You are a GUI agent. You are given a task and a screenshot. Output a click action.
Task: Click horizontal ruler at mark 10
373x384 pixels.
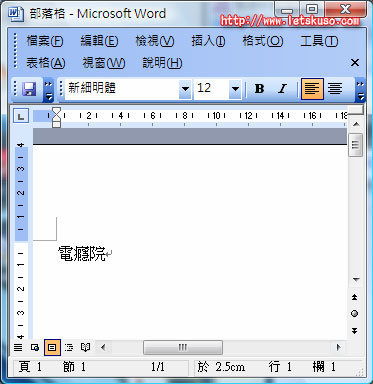pos(217,116)
